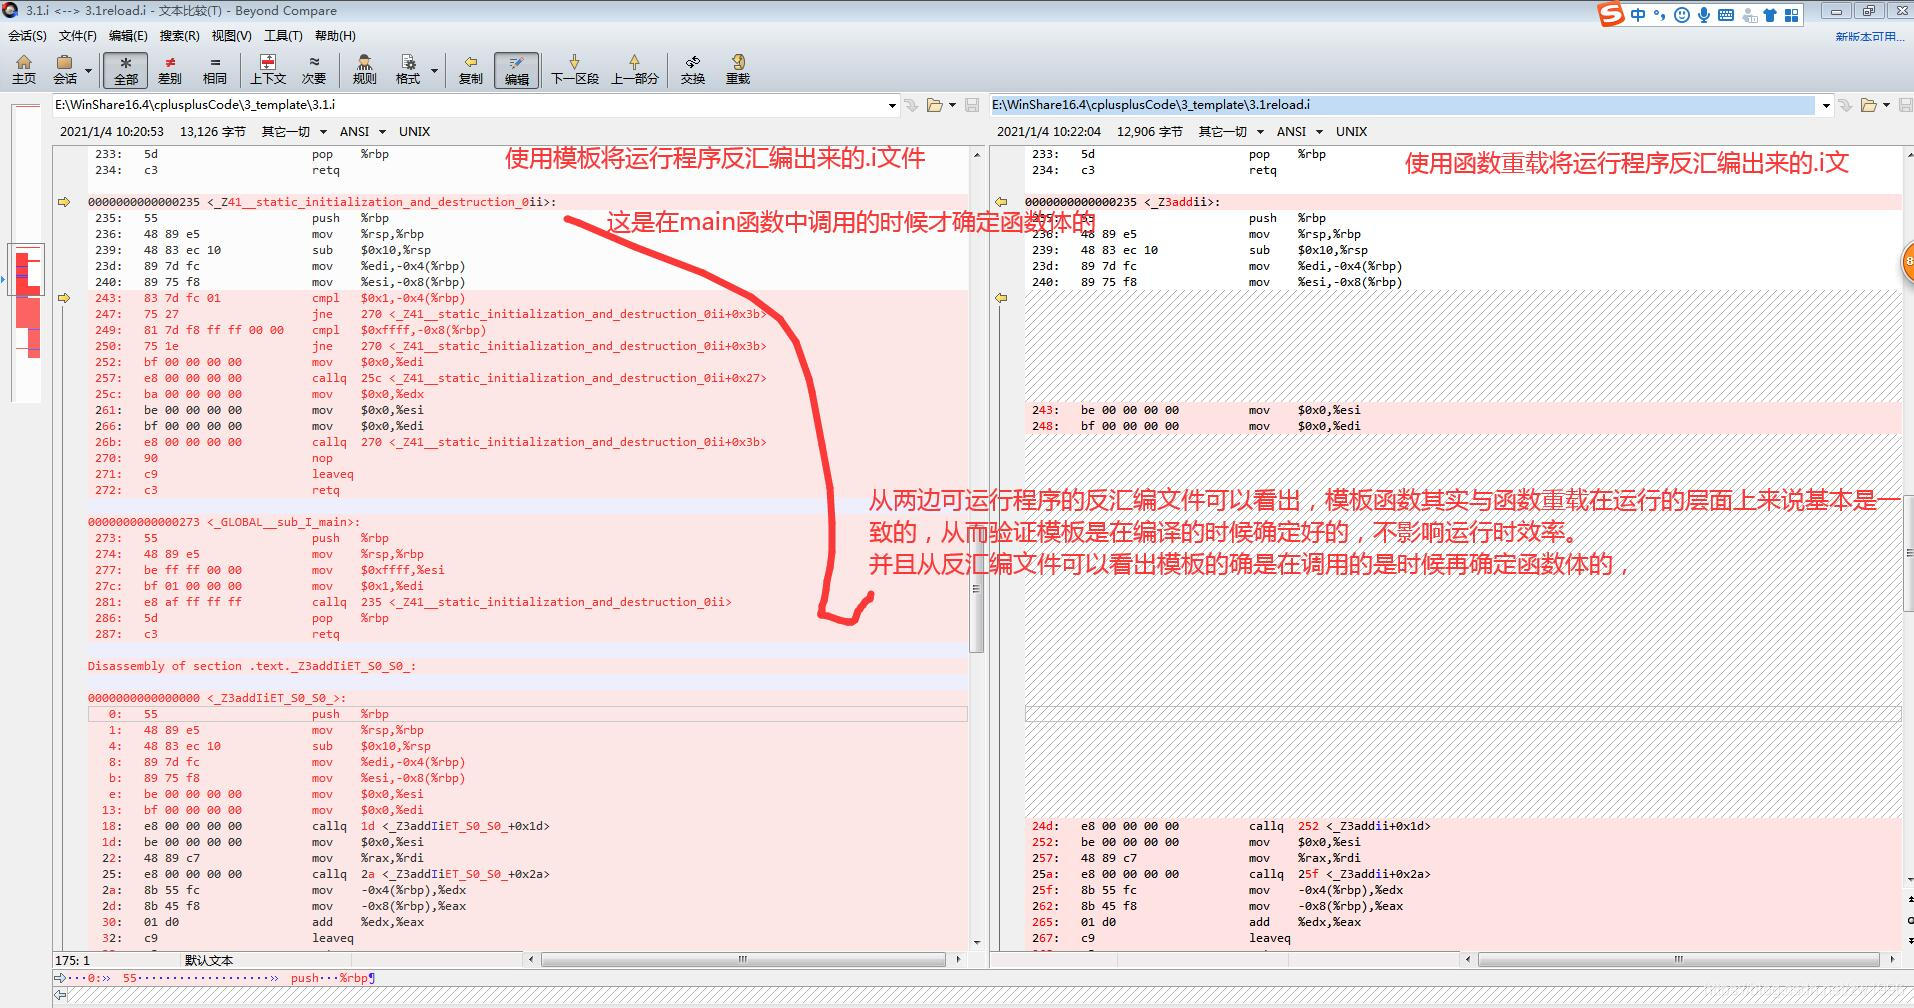
Task: Click the left pane save disk icon
Action: coord(971,105)
